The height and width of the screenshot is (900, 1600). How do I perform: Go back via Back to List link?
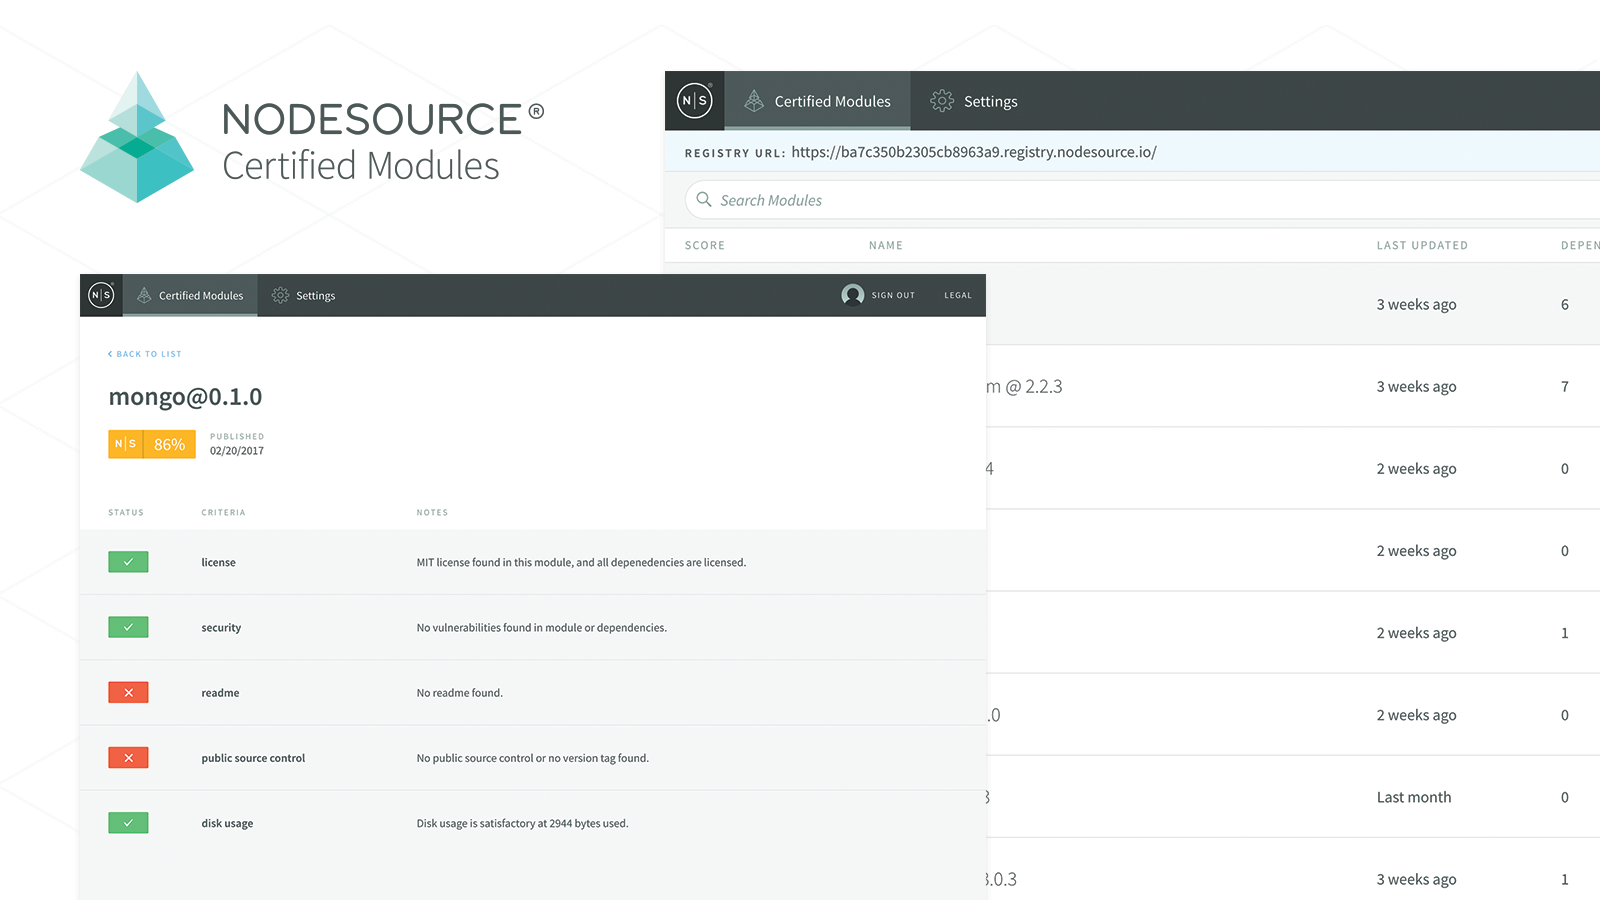145,354
